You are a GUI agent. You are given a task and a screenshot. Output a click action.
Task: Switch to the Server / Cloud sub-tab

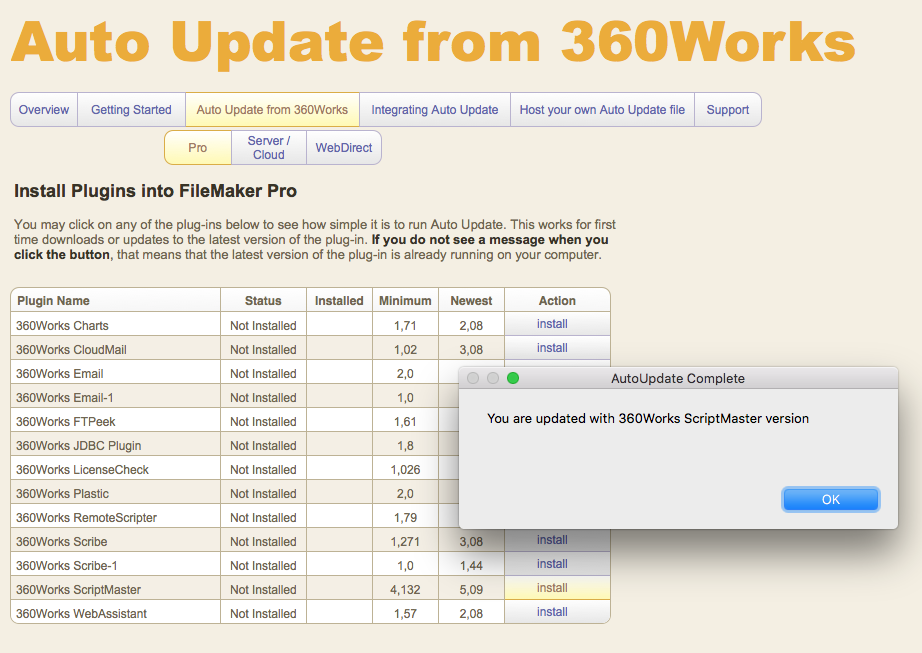(x=269, y=148)
